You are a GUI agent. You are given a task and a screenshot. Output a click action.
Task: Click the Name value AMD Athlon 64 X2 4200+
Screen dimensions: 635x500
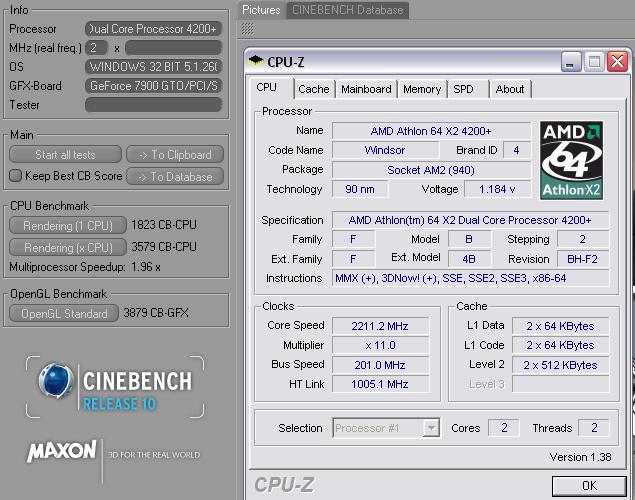tap(431, 131)
